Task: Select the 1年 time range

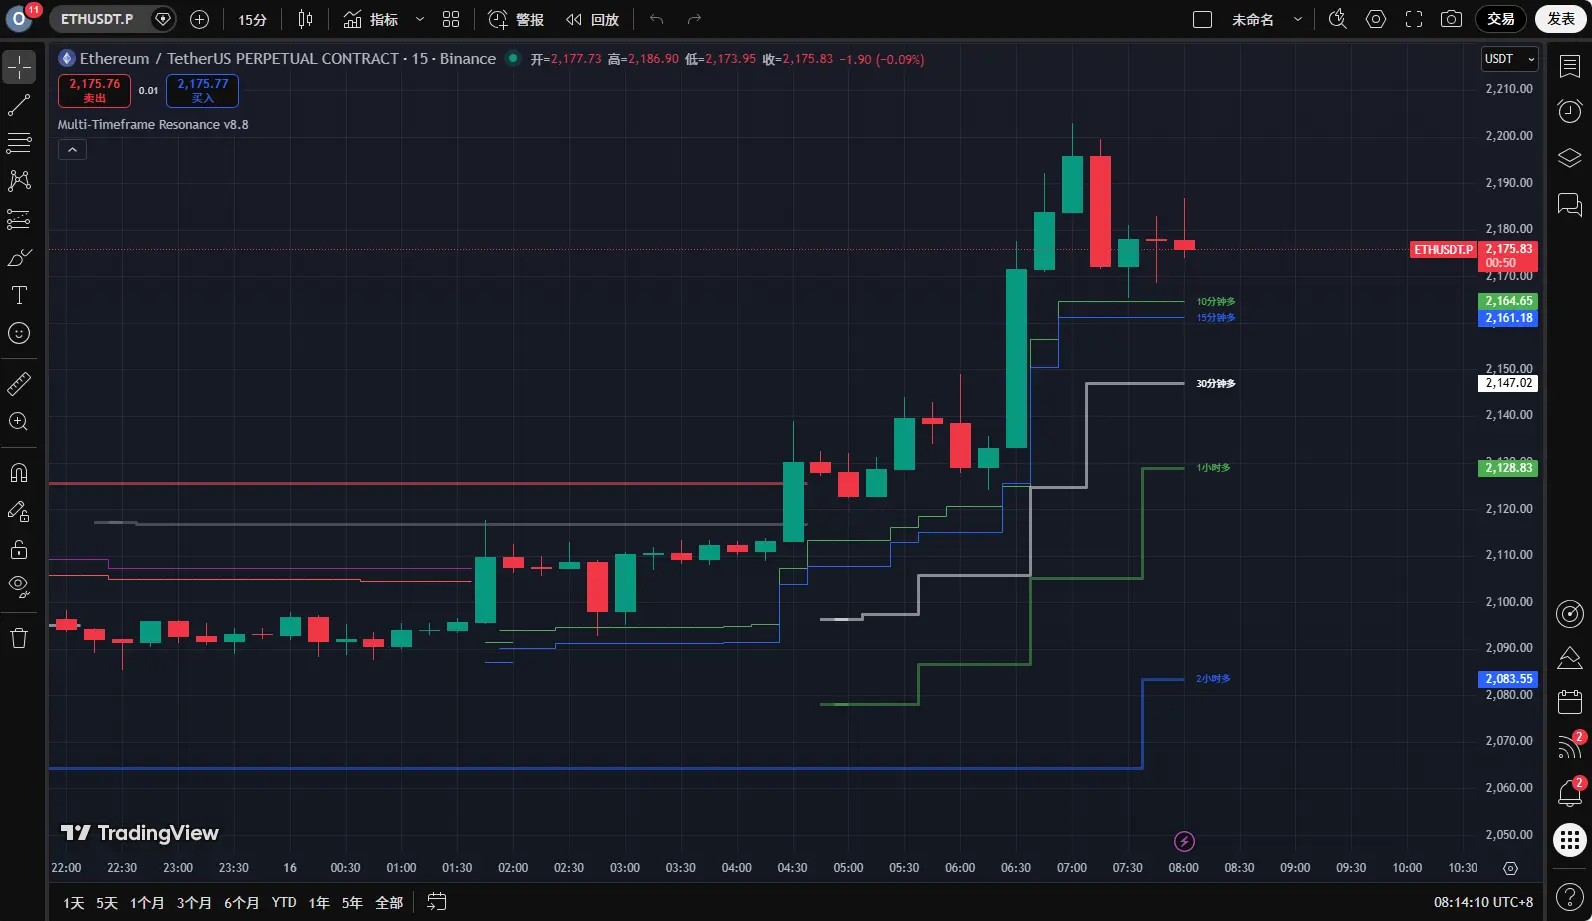Action: point(319,902)
